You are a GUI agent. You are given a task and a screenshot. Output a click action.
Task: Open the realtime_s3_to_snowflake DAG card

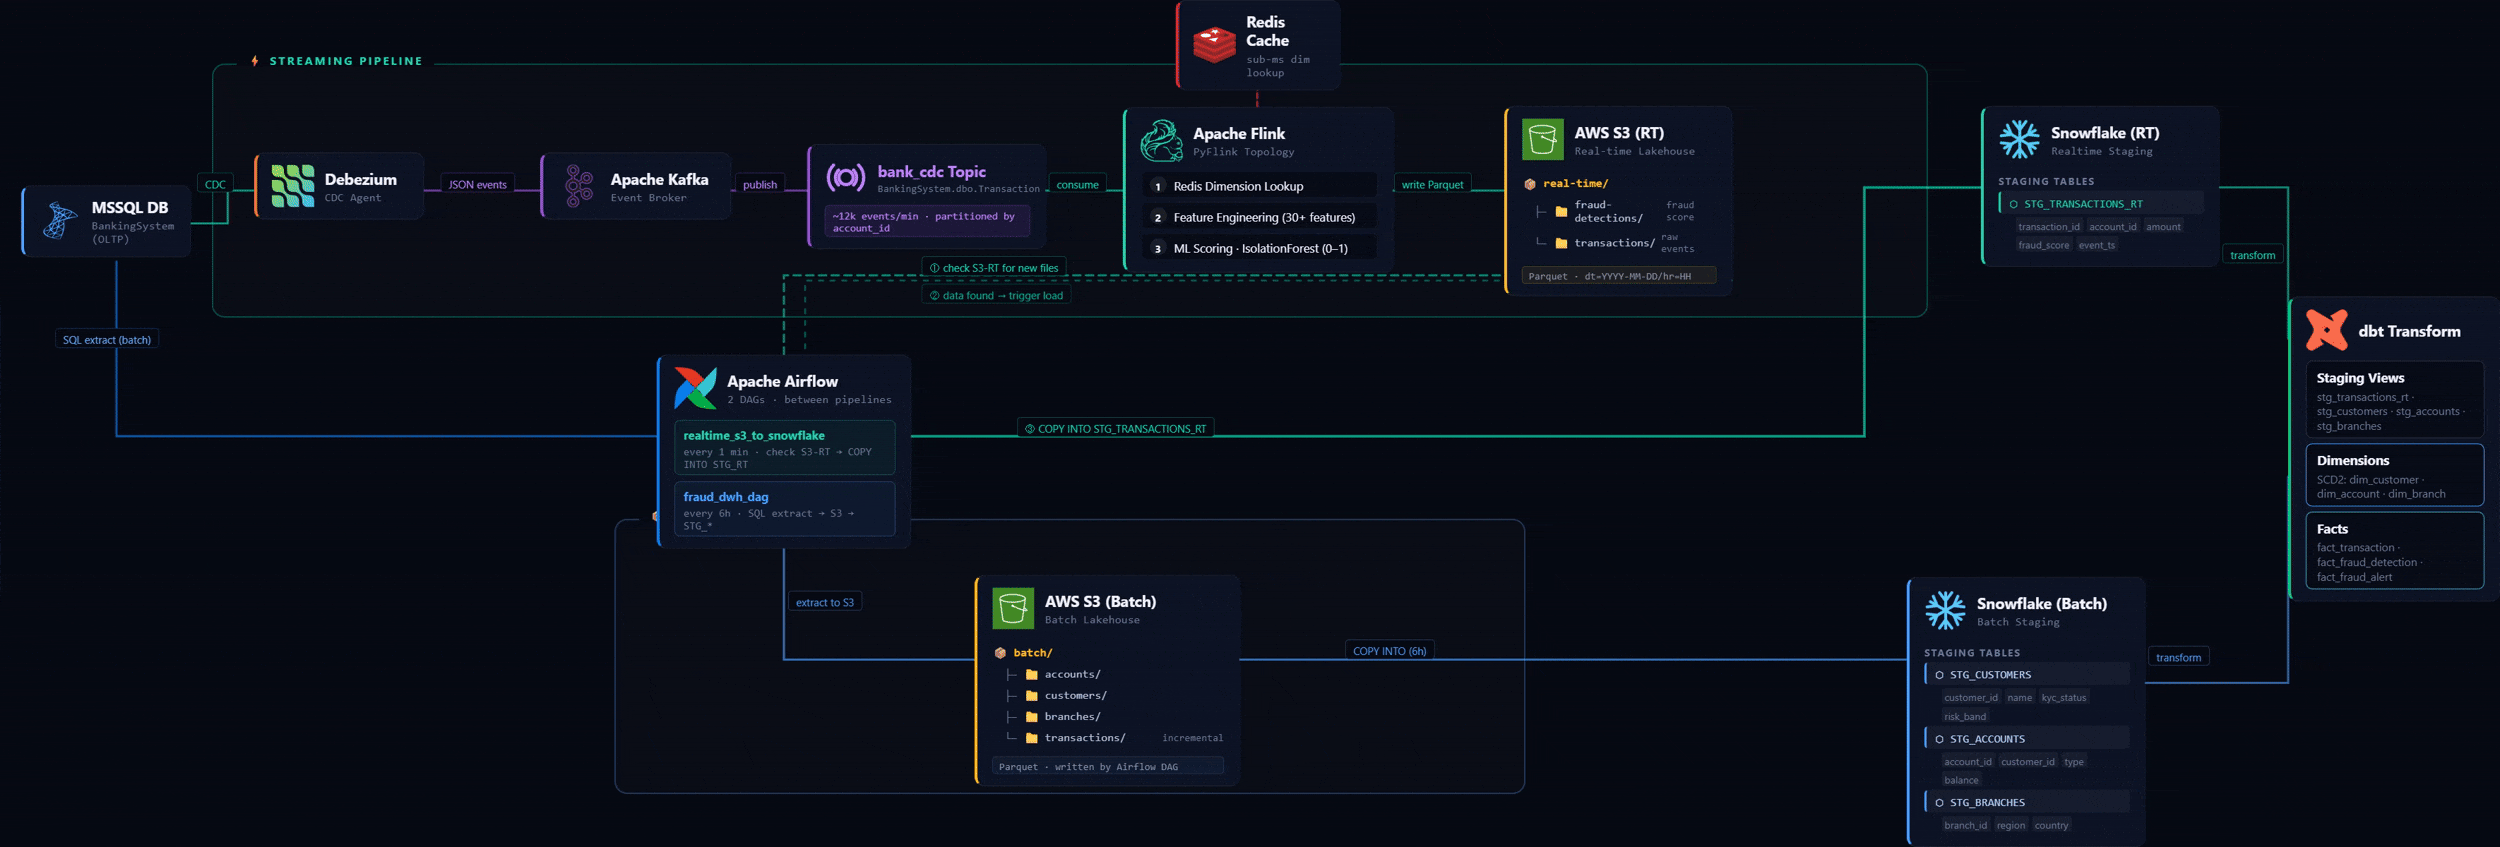pos(785,448)
